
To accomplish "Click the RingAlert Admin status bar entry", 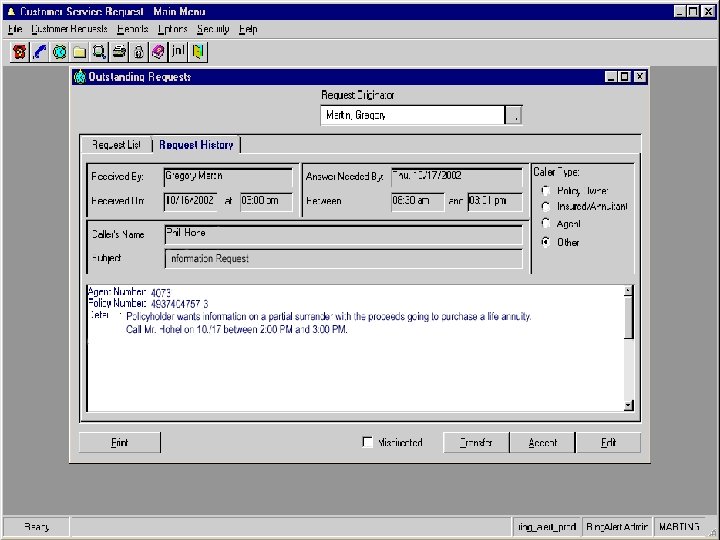I will click(617, 527).
